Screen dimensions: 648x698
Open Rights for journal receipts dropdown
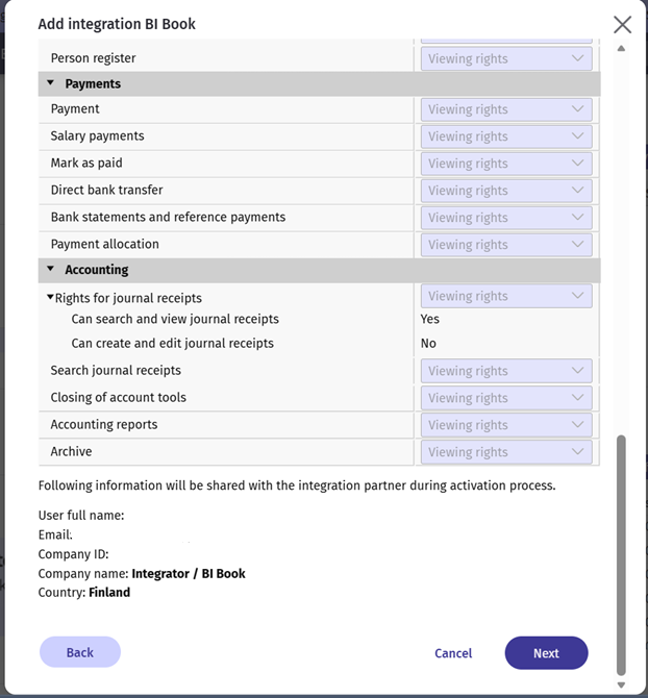(506, 296)
